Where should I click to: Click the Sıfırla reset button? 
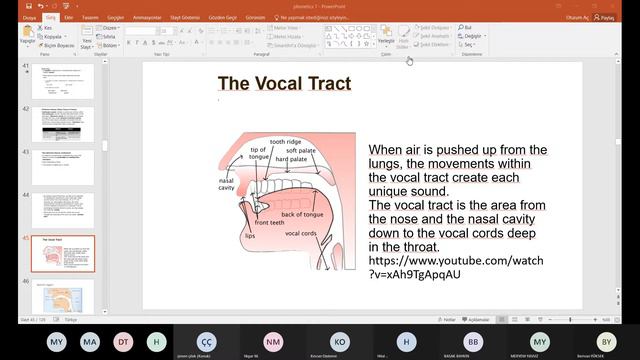coord(106,36)
